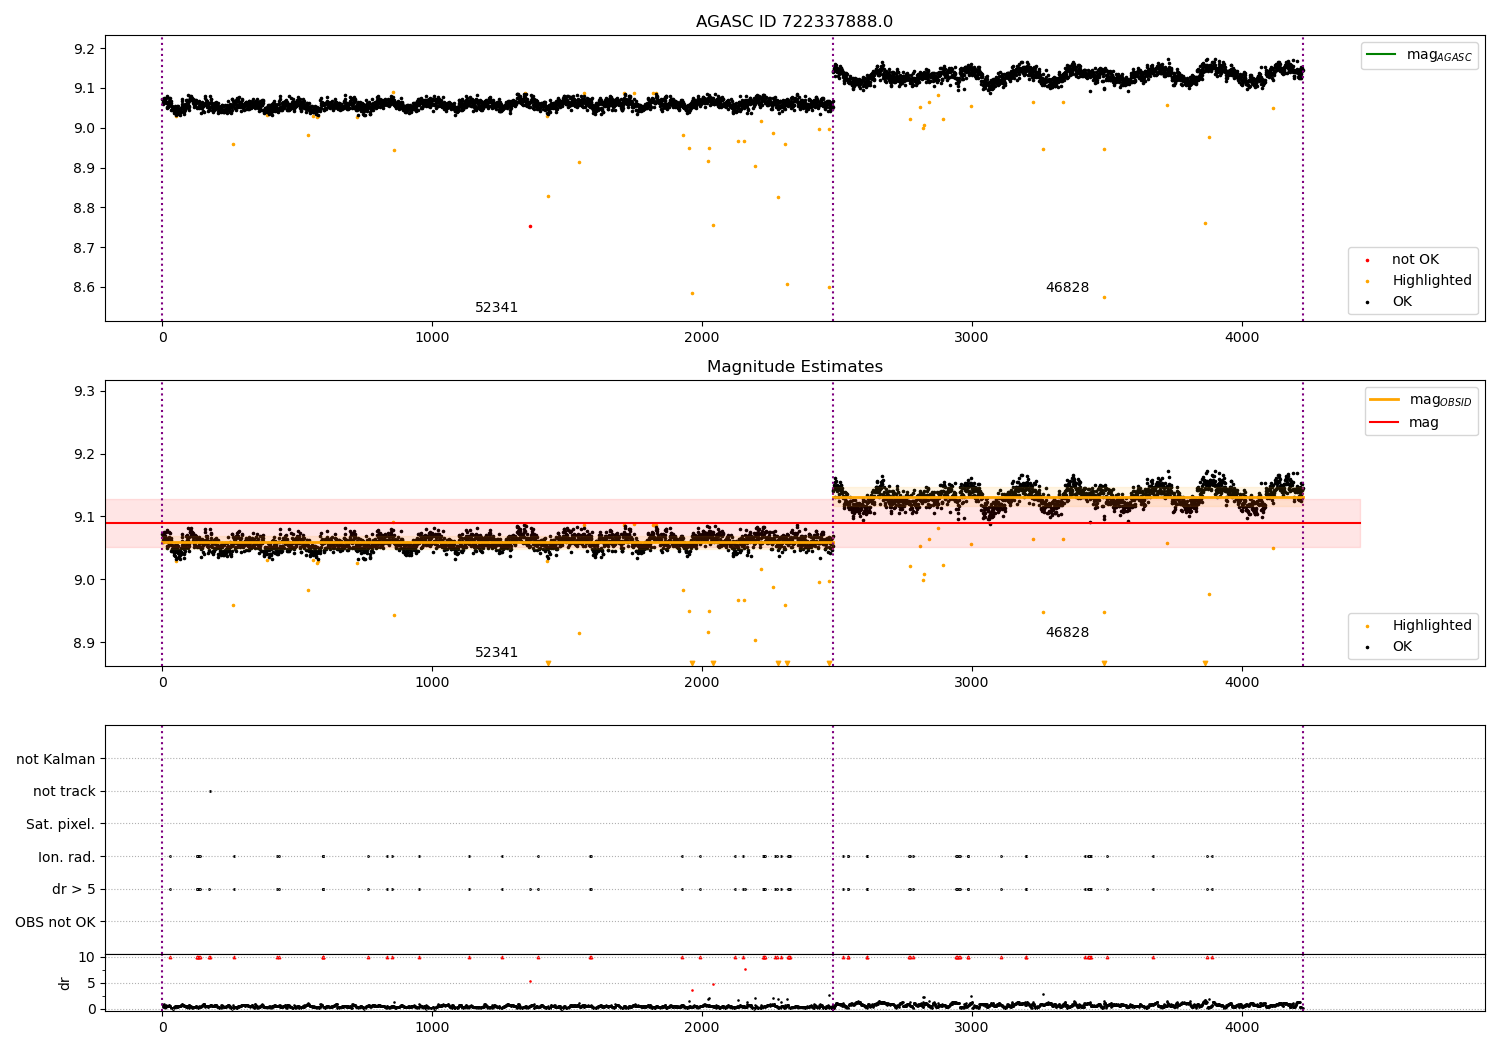The image size is (1500, 1050).
Task: Click y-tick '8.9' on middle plot
Action: tap(85, 643)
